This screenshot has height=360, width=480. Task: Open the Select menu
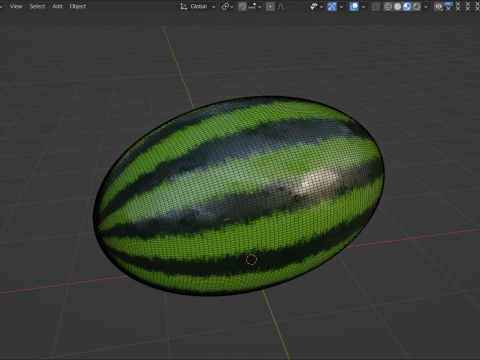point(37,6)
